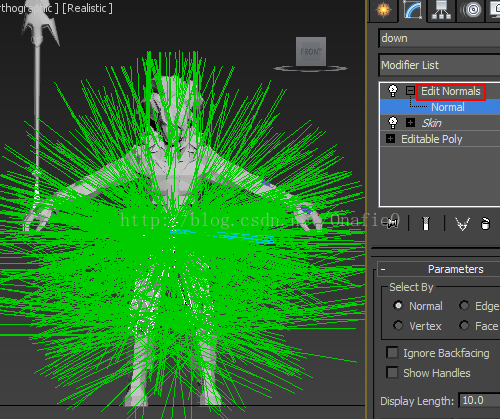500x419 pixels.
Task: Click the ViewCube compass ring
Action: point(310,69)
